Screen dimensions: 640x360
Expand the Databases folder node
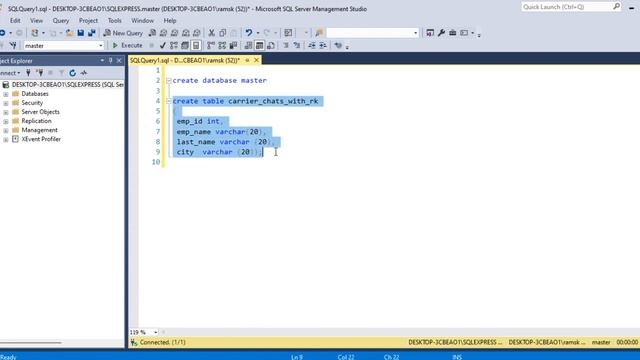click(6, 94)
